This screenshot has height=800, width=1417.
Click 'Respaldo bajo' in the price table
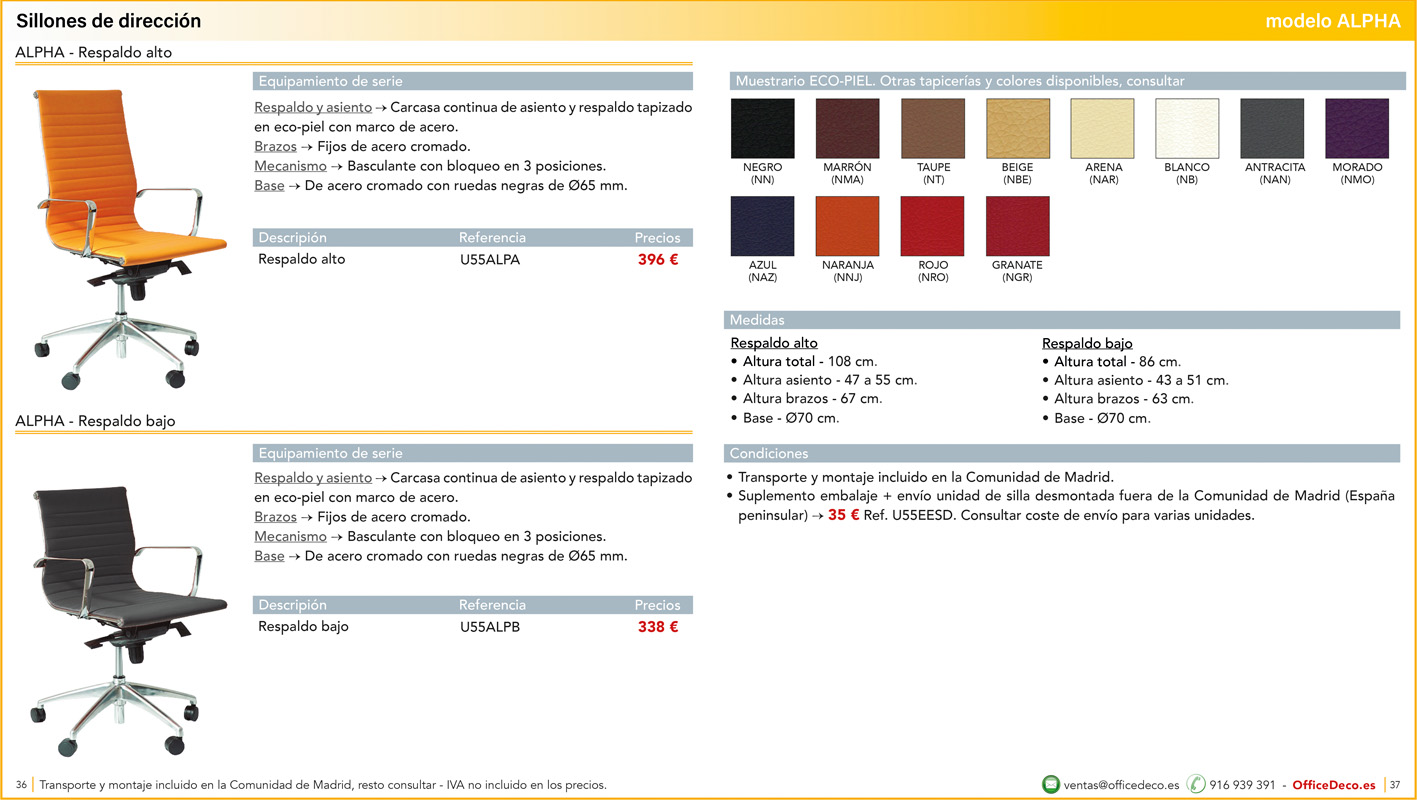[x=304, y=627]
